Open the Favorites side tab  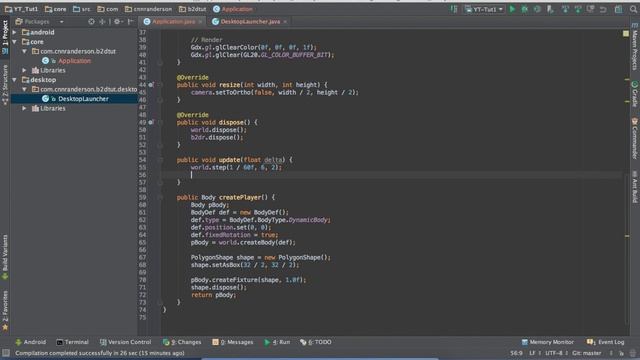5,310
